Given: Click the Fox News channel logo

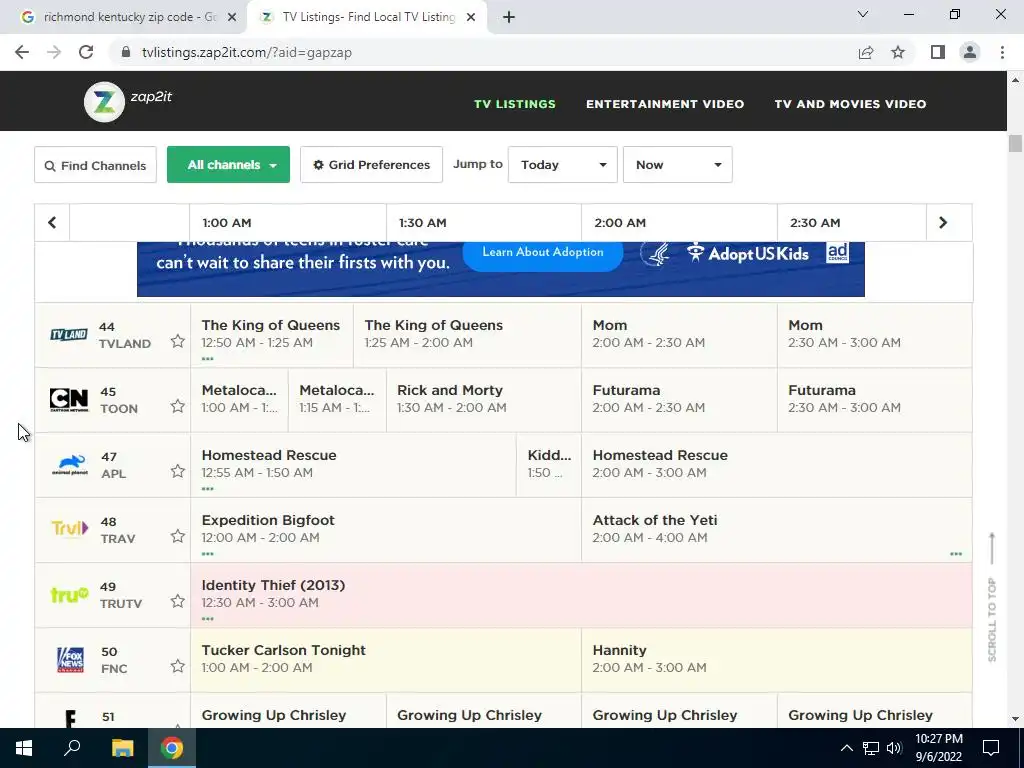Looking at the screenshot, I should (70, 660).
